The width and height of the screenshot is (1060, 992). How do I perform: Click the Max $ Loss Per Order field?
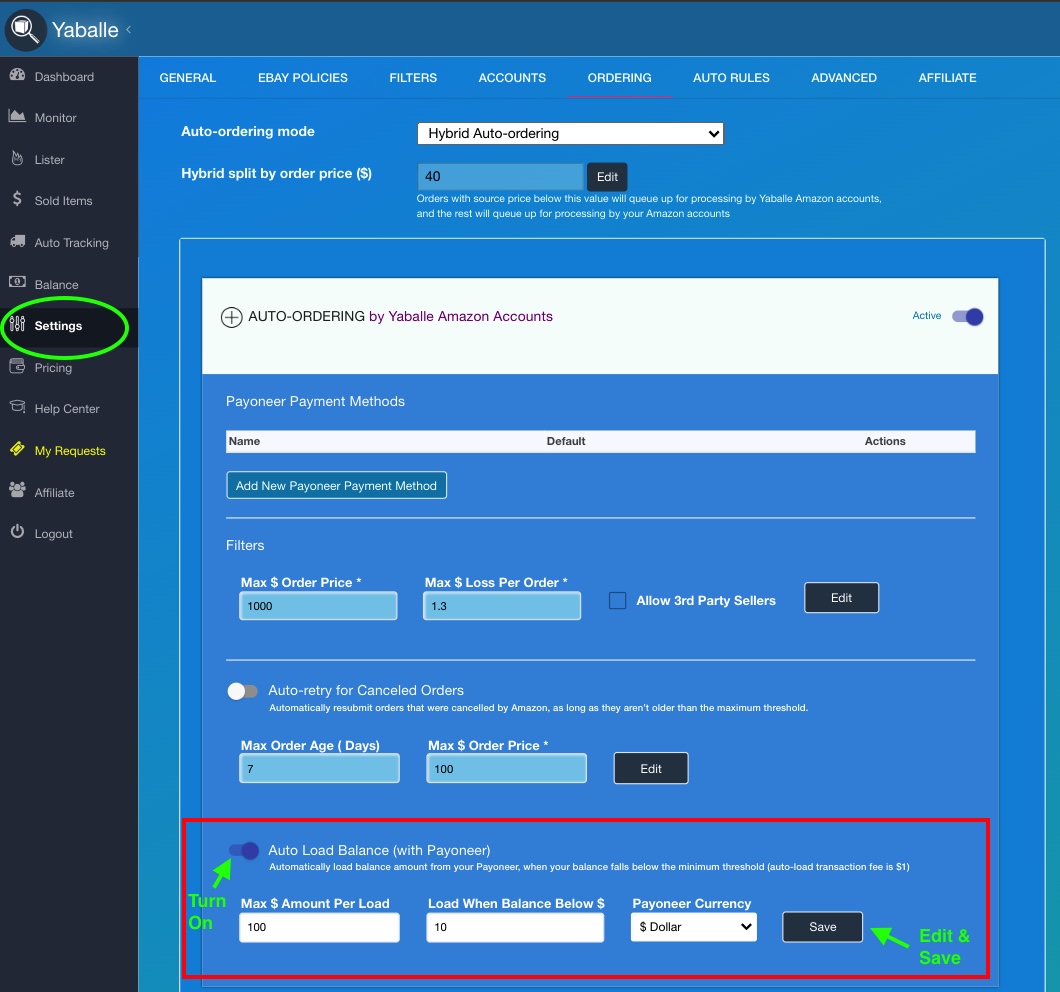(502, 606)
